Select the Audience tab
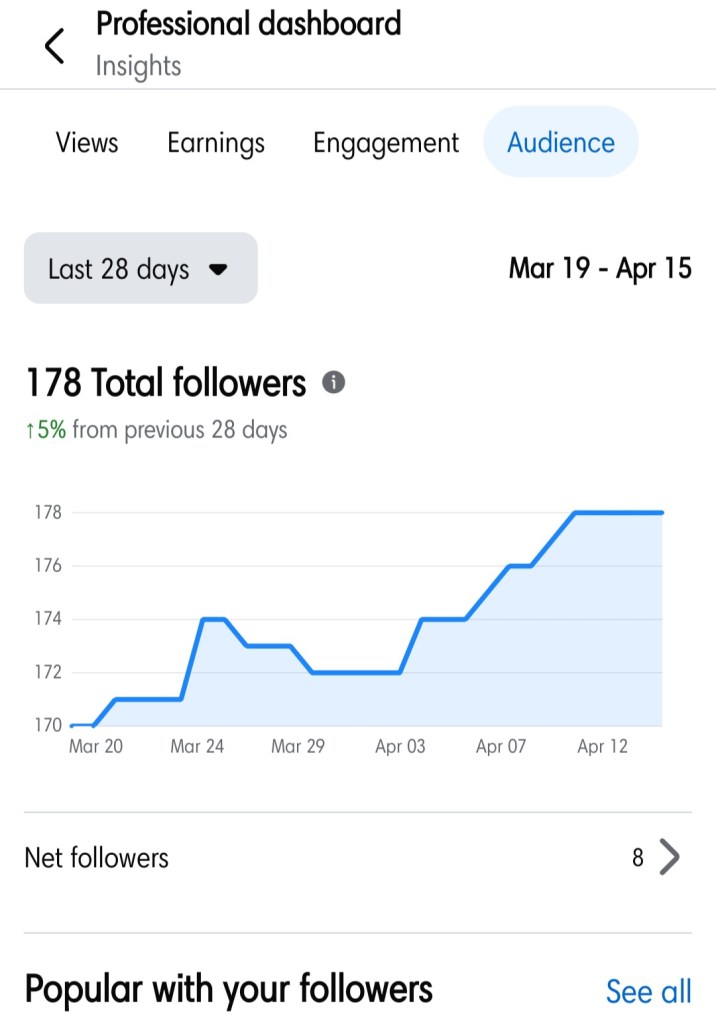Screen dimensions: 716x1024 (561, 142)
